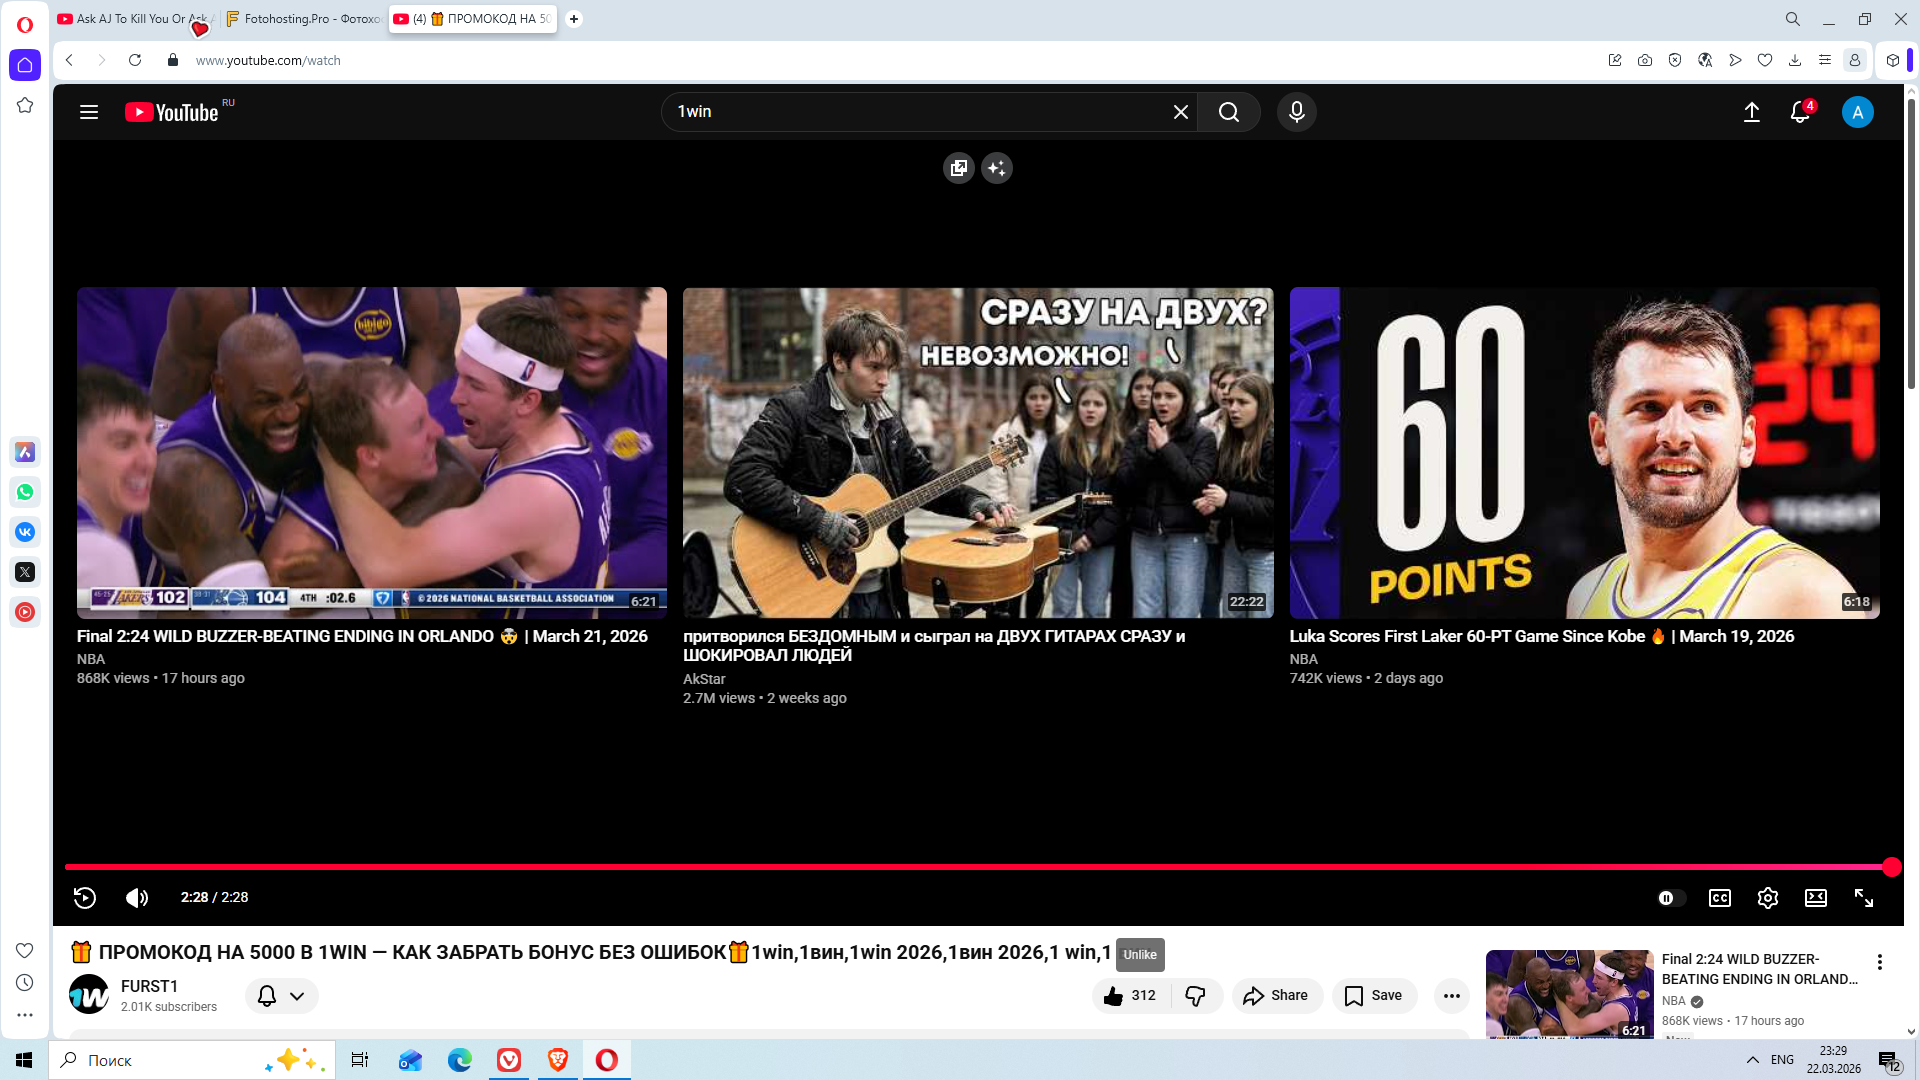Switch to Ask AJ To Kill You tab
The width and height of the screenshot is (1920, 1080).
132,19
